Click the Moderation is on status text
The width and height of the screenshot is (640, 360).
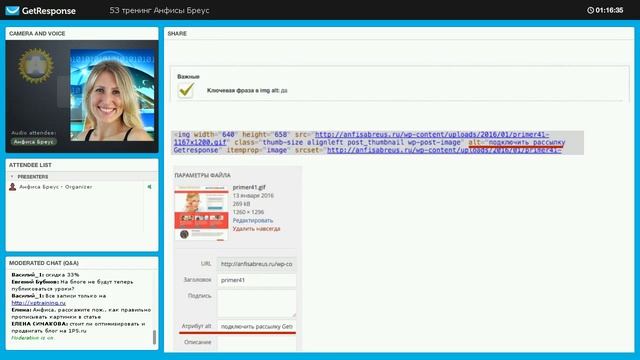[32, 338]
